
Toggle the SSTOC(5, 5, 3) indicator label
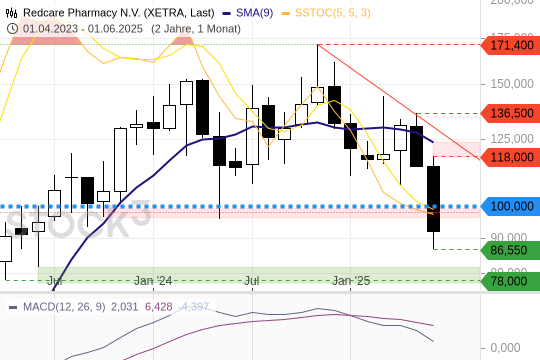click(333, 13)
